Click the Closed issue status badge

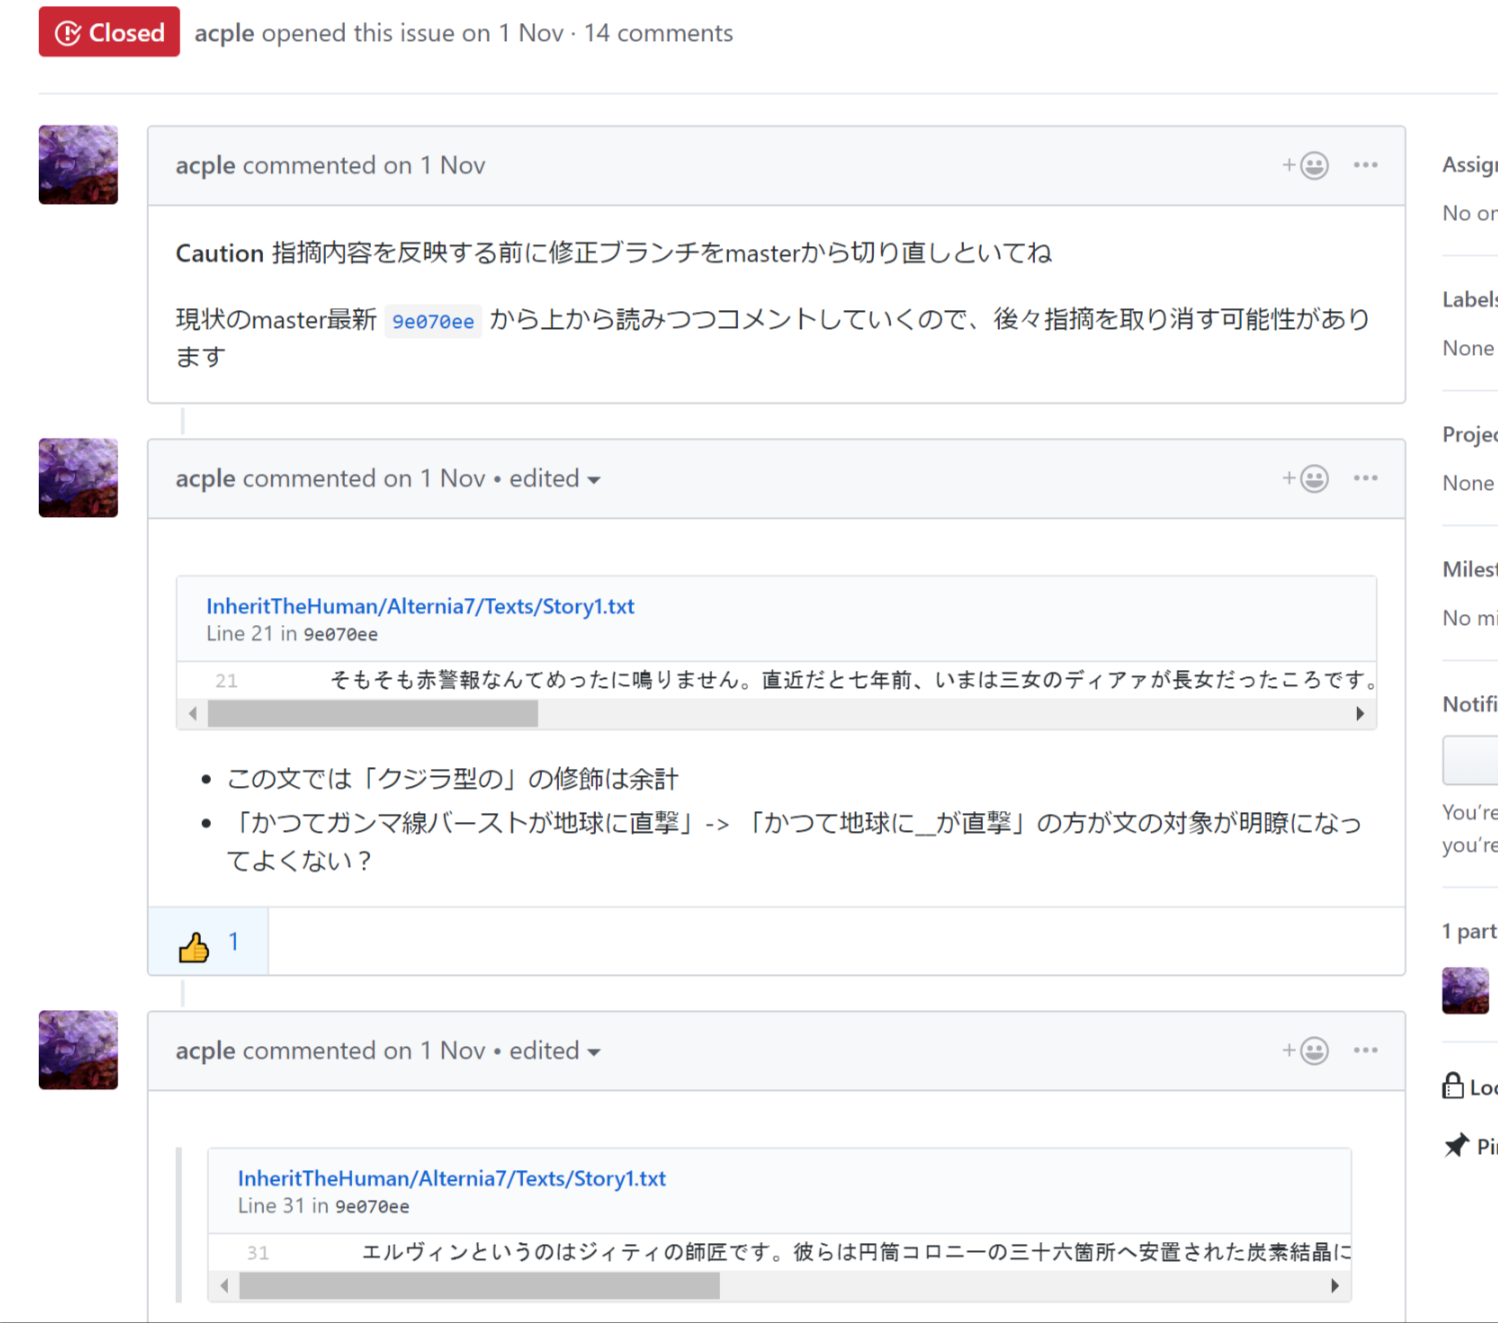(108, 31)
